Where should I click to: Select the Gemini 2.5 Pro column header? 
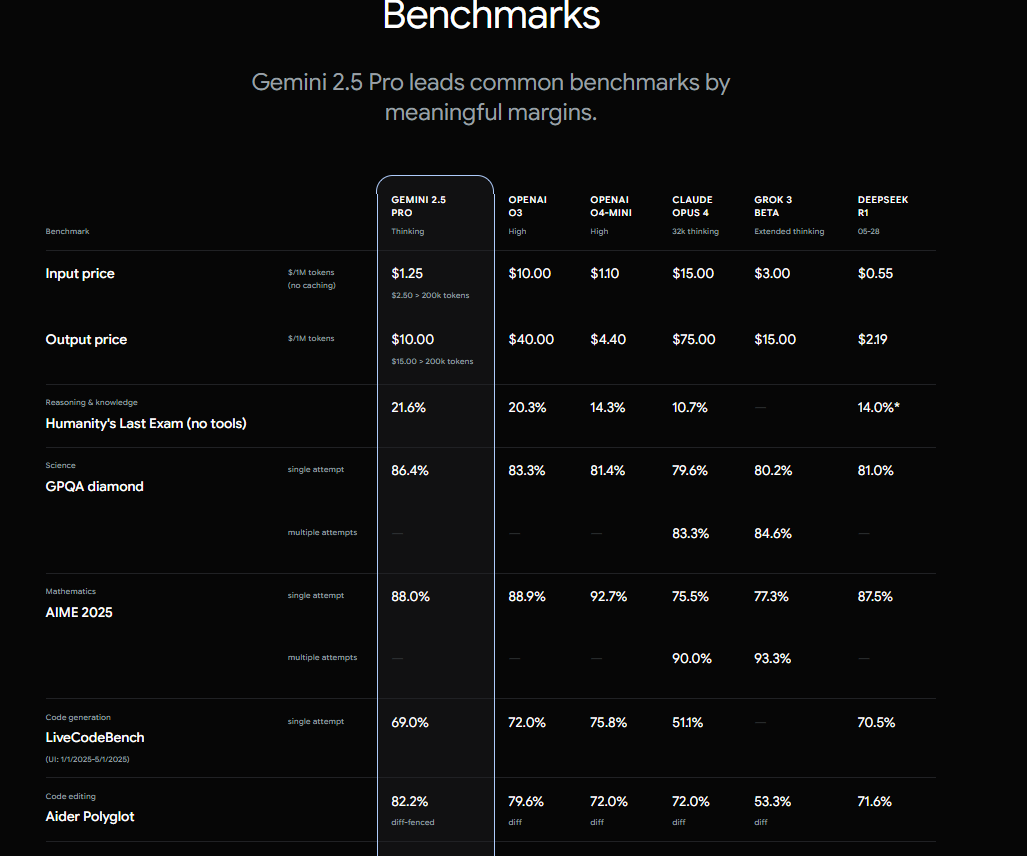418,206
